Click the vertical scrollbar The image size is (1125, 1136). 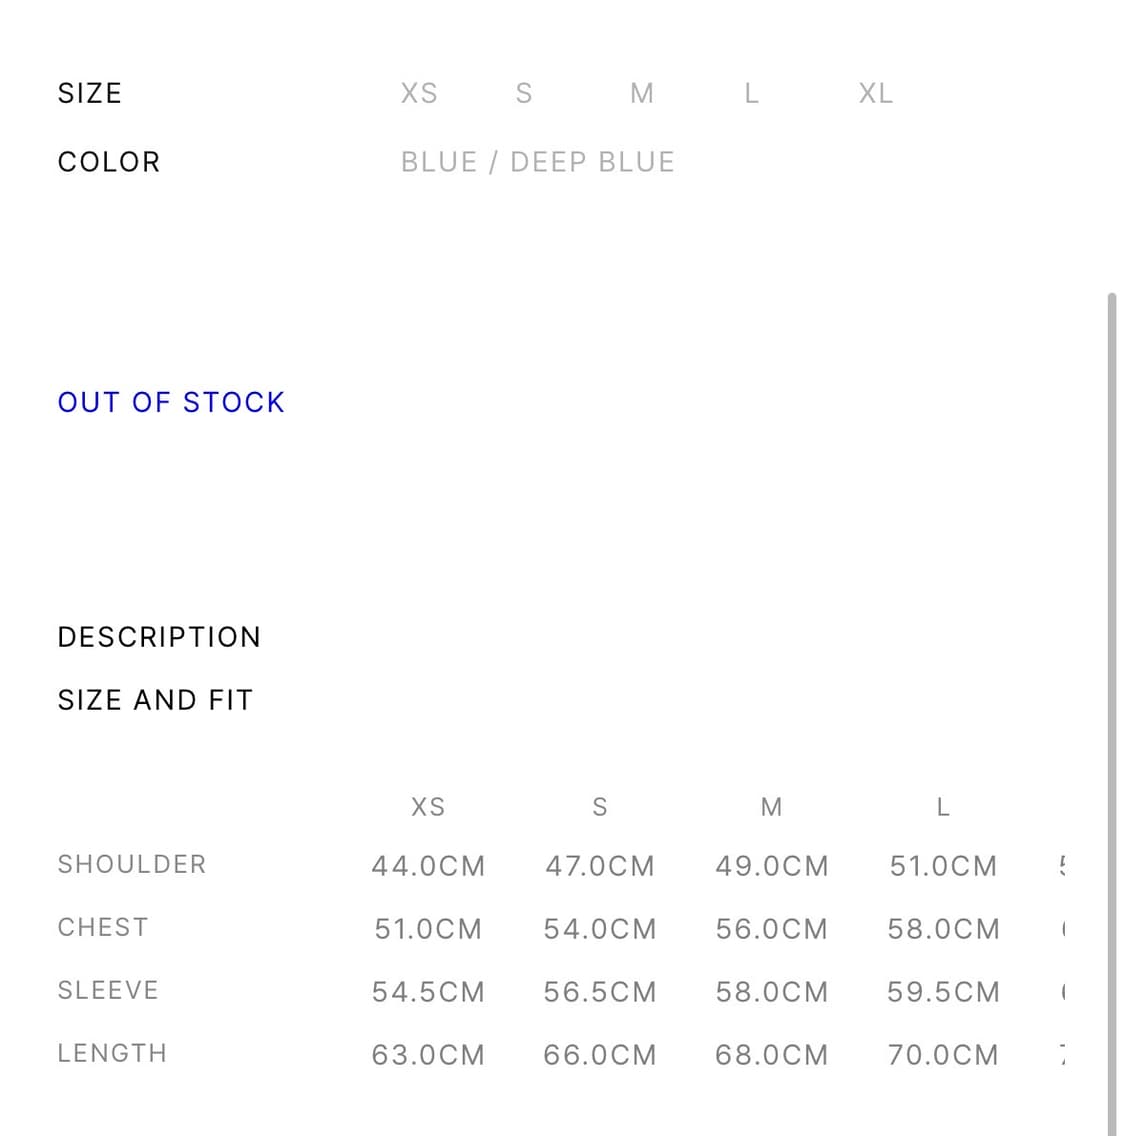click(1111, 700)
